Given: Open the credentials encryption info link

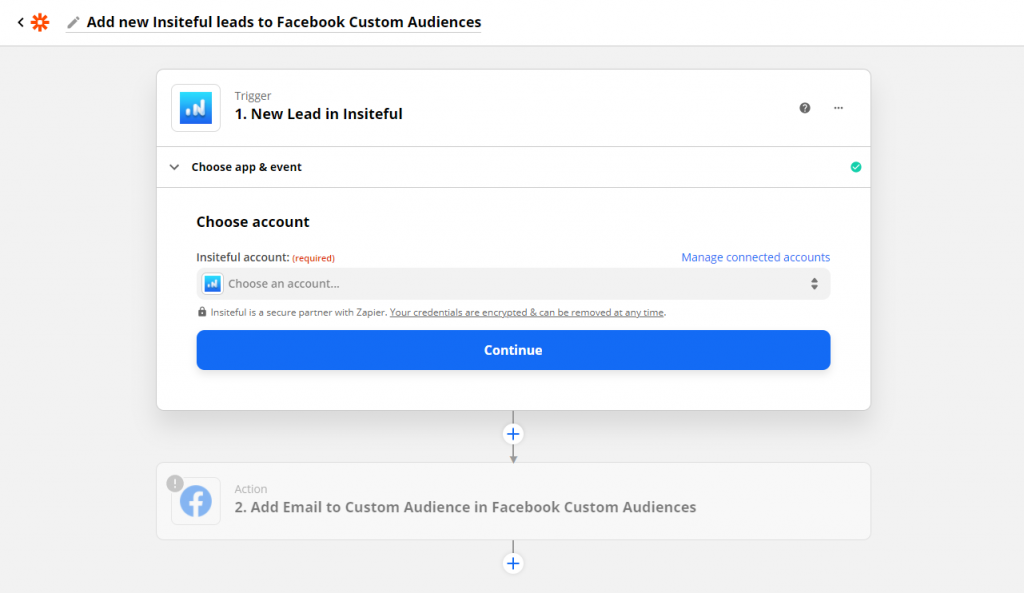Looking at the screenshot, I should 526,313.
